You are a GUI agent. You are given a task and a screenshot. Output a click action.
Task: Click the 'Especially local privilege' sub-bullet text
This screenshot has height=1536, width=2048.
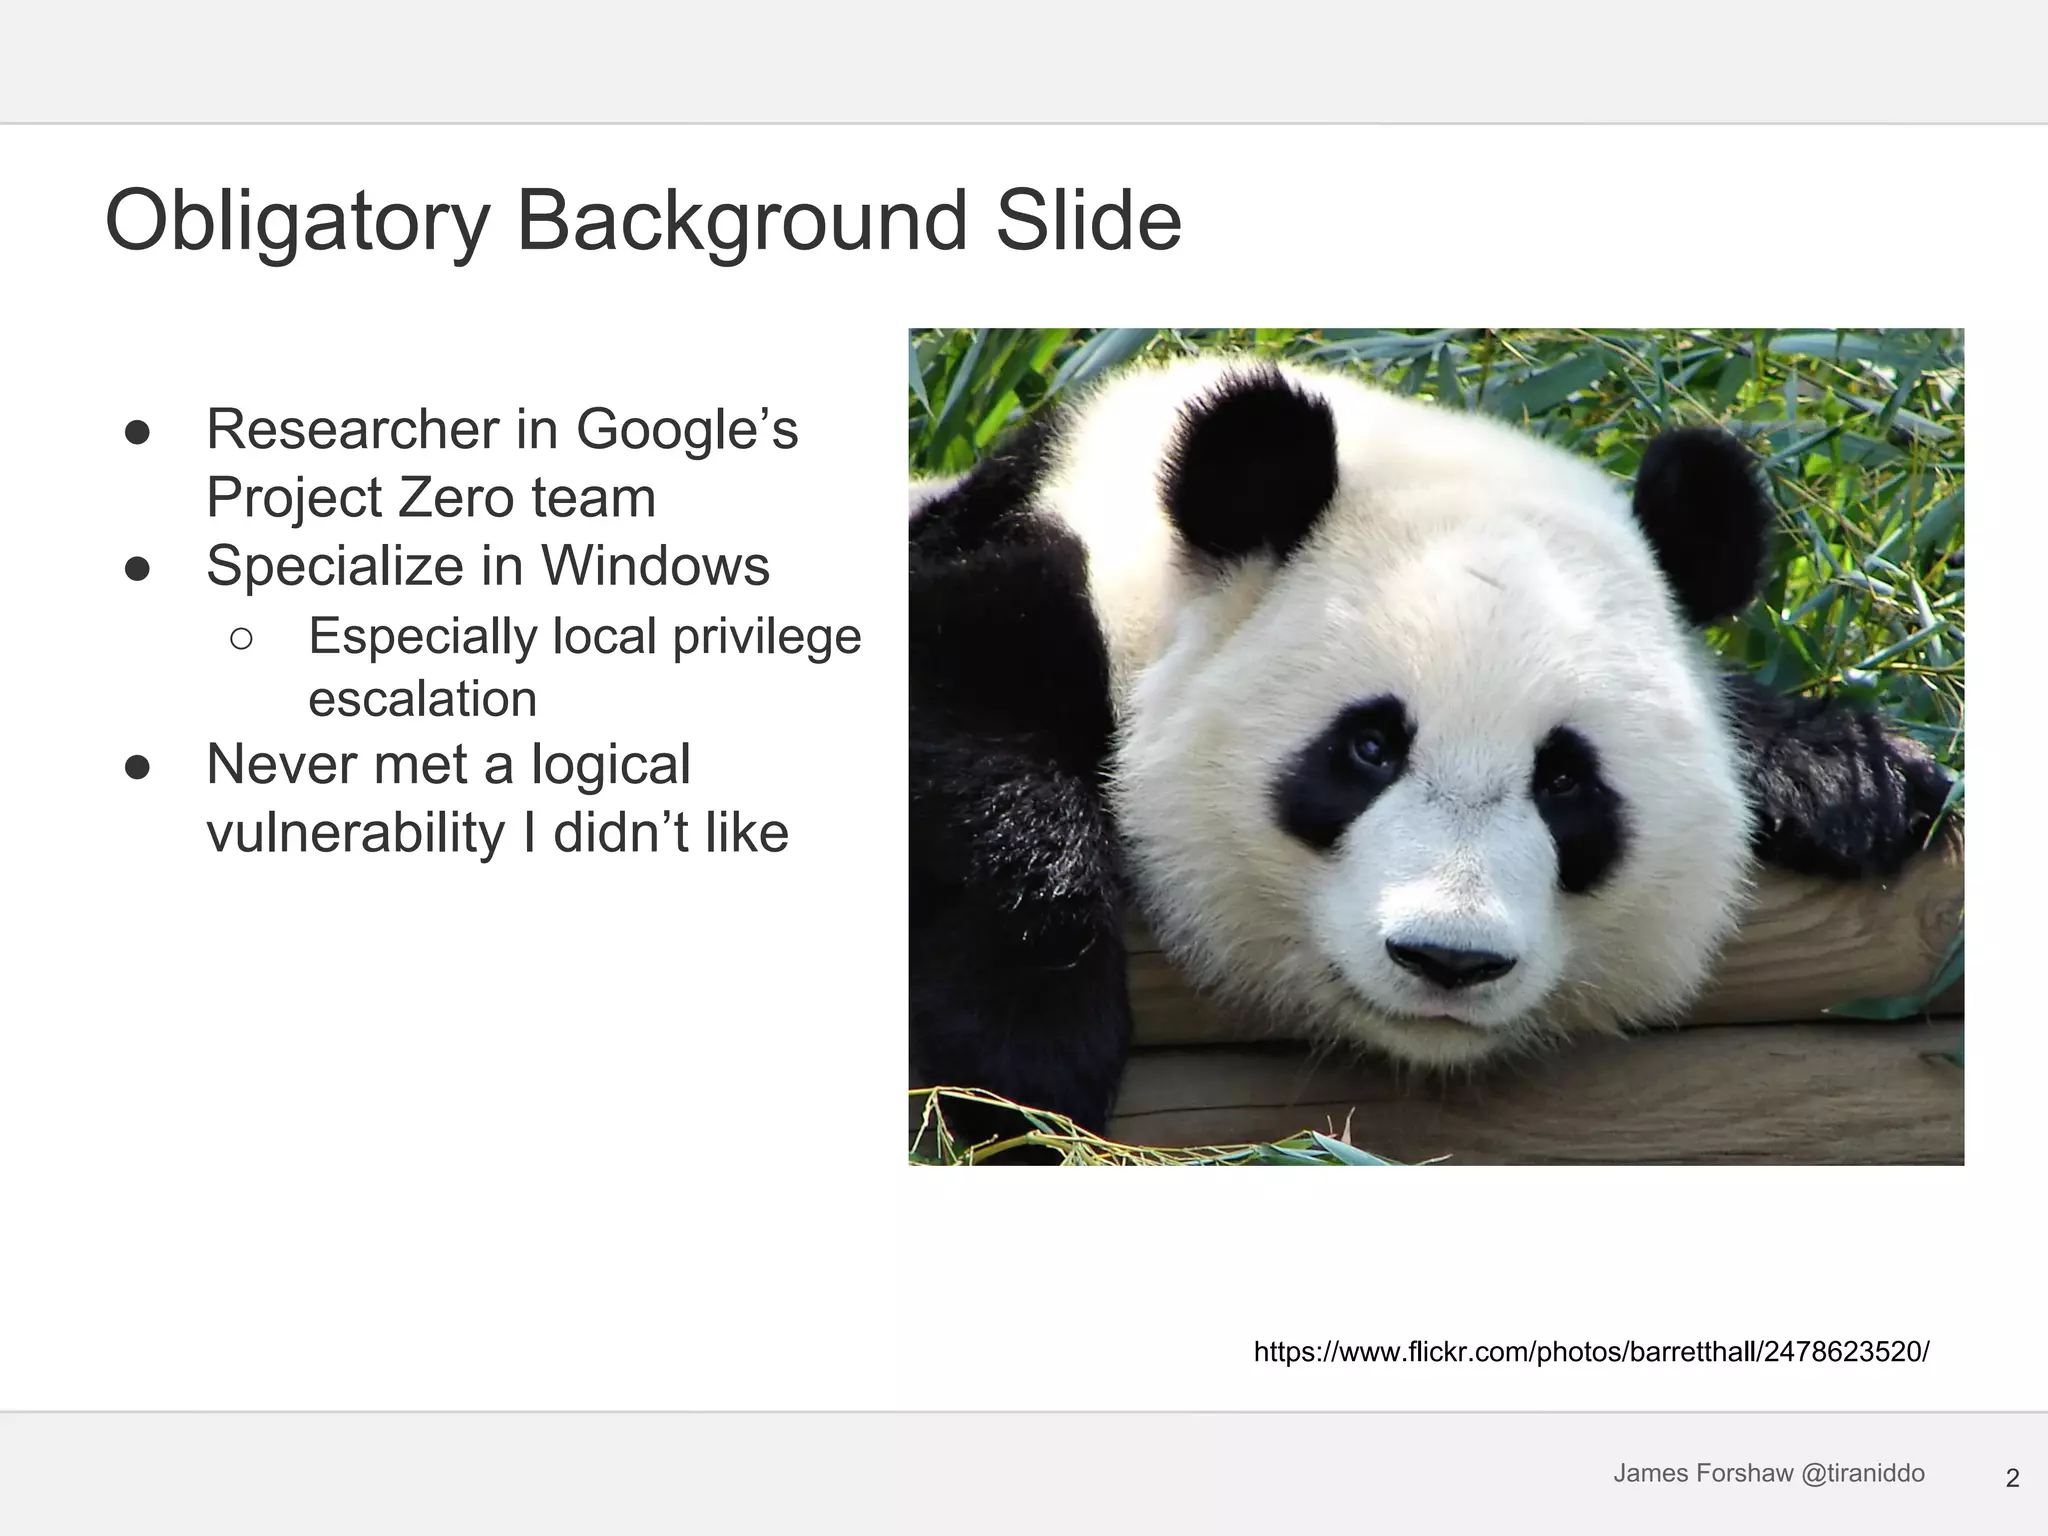(x=584, y=637)
